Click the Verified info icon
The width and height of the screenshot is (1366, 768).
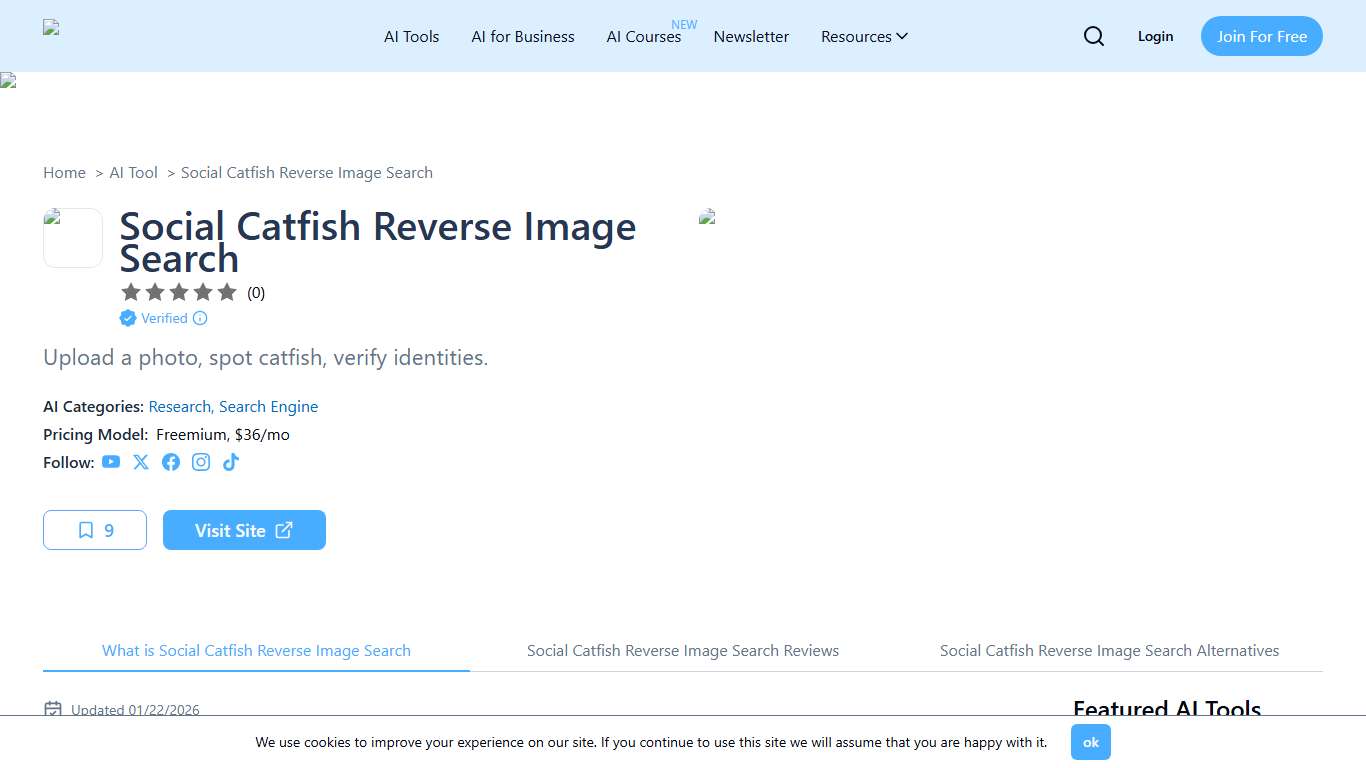[200, 318]
